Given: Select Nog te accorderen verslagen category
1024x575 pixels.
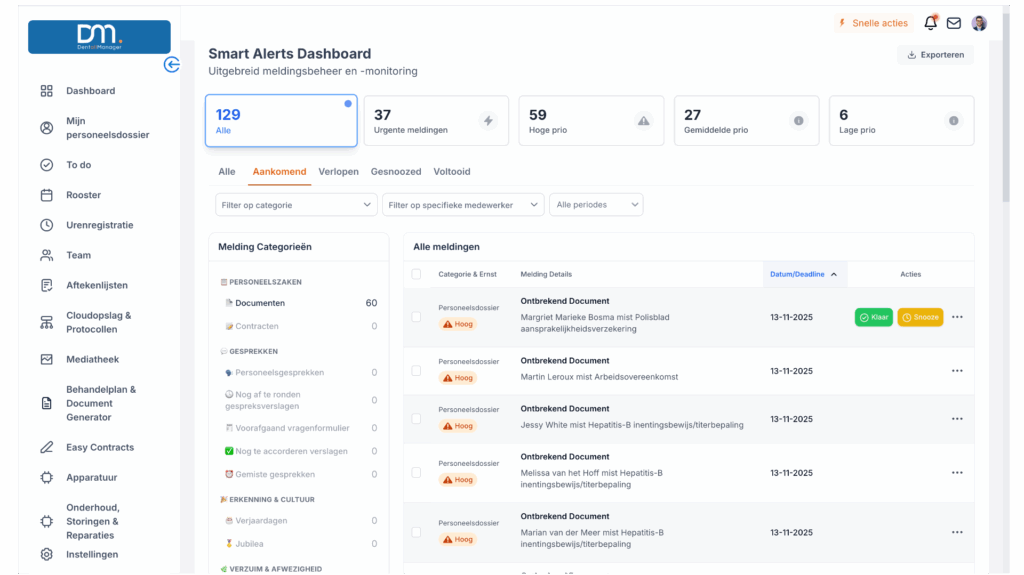Looking at the screenshot, I should [x=299, y=452].
